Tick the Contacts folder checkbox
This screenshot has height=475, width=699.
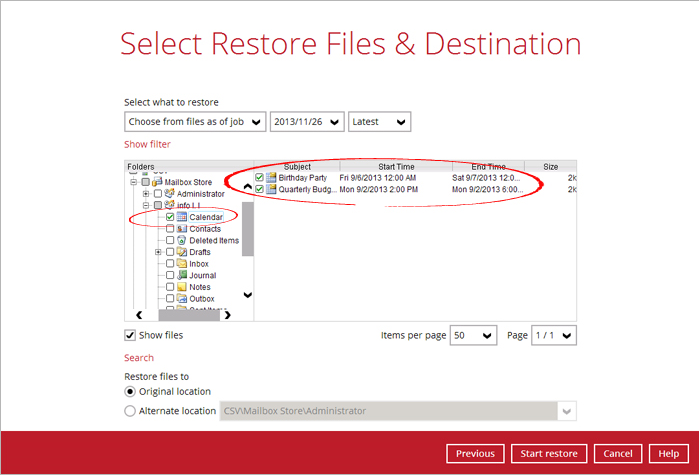coord(170,229)
